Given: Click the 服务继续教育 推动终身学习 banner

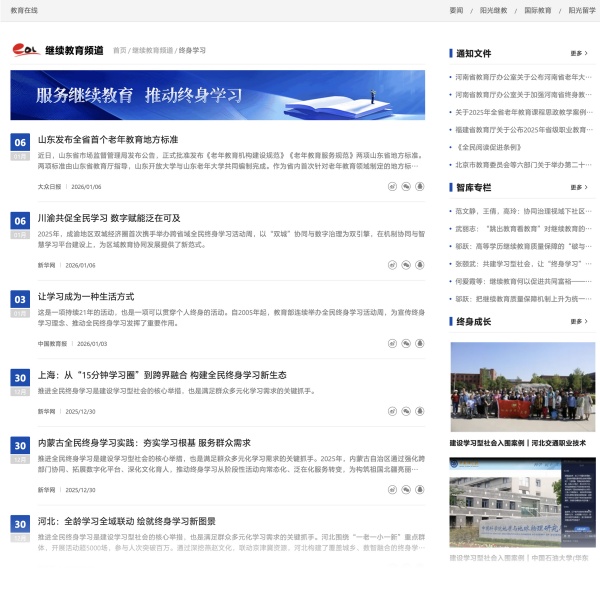Looking at the screenshot, I should tap(217, 95).
